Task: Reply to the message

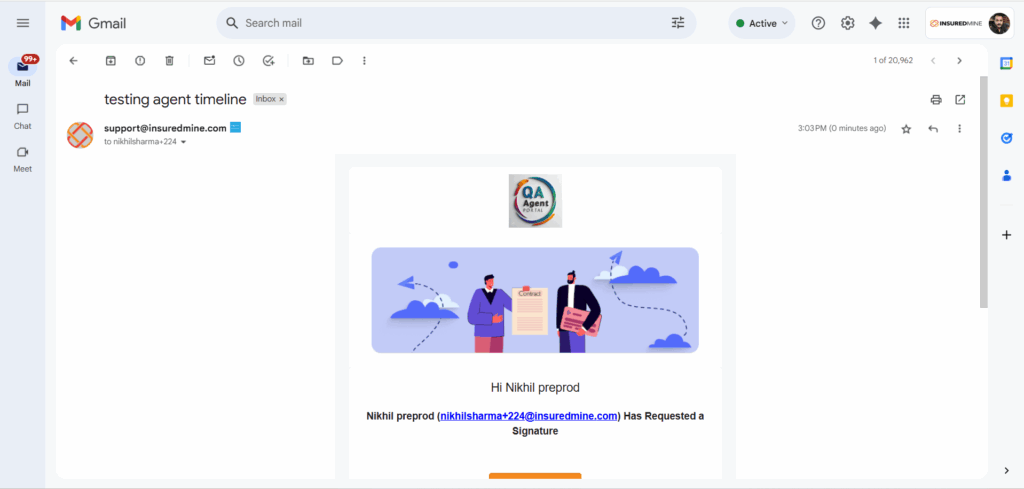Action: (x=933, y=129)
